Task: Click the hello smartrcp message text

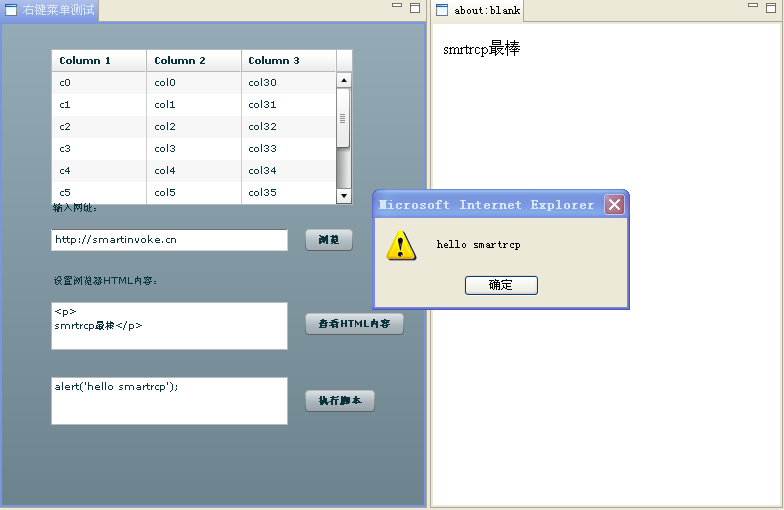Action: tap(478, 245)
